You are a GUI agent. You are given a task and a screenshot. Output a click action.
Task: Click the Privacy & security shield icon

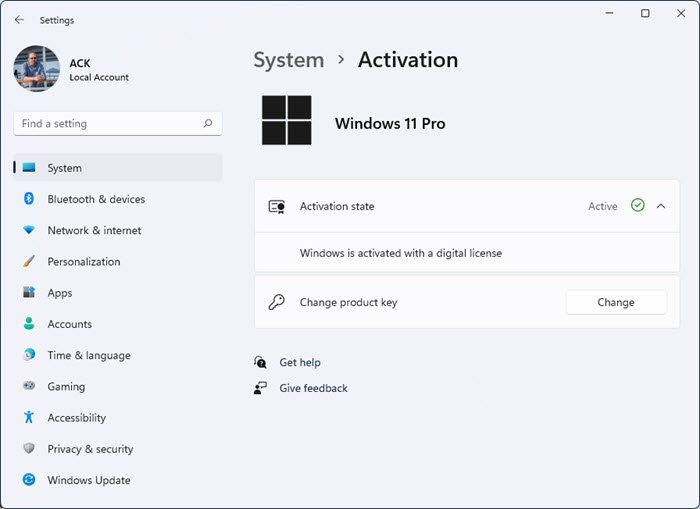29,449
